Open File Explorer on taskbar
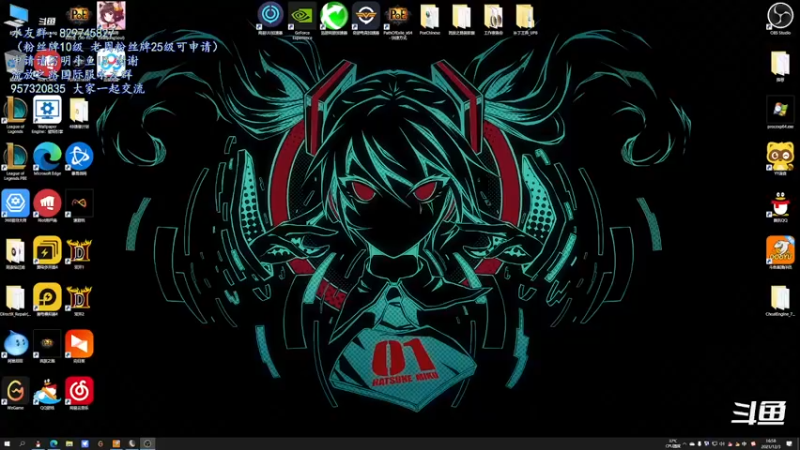 69,444
